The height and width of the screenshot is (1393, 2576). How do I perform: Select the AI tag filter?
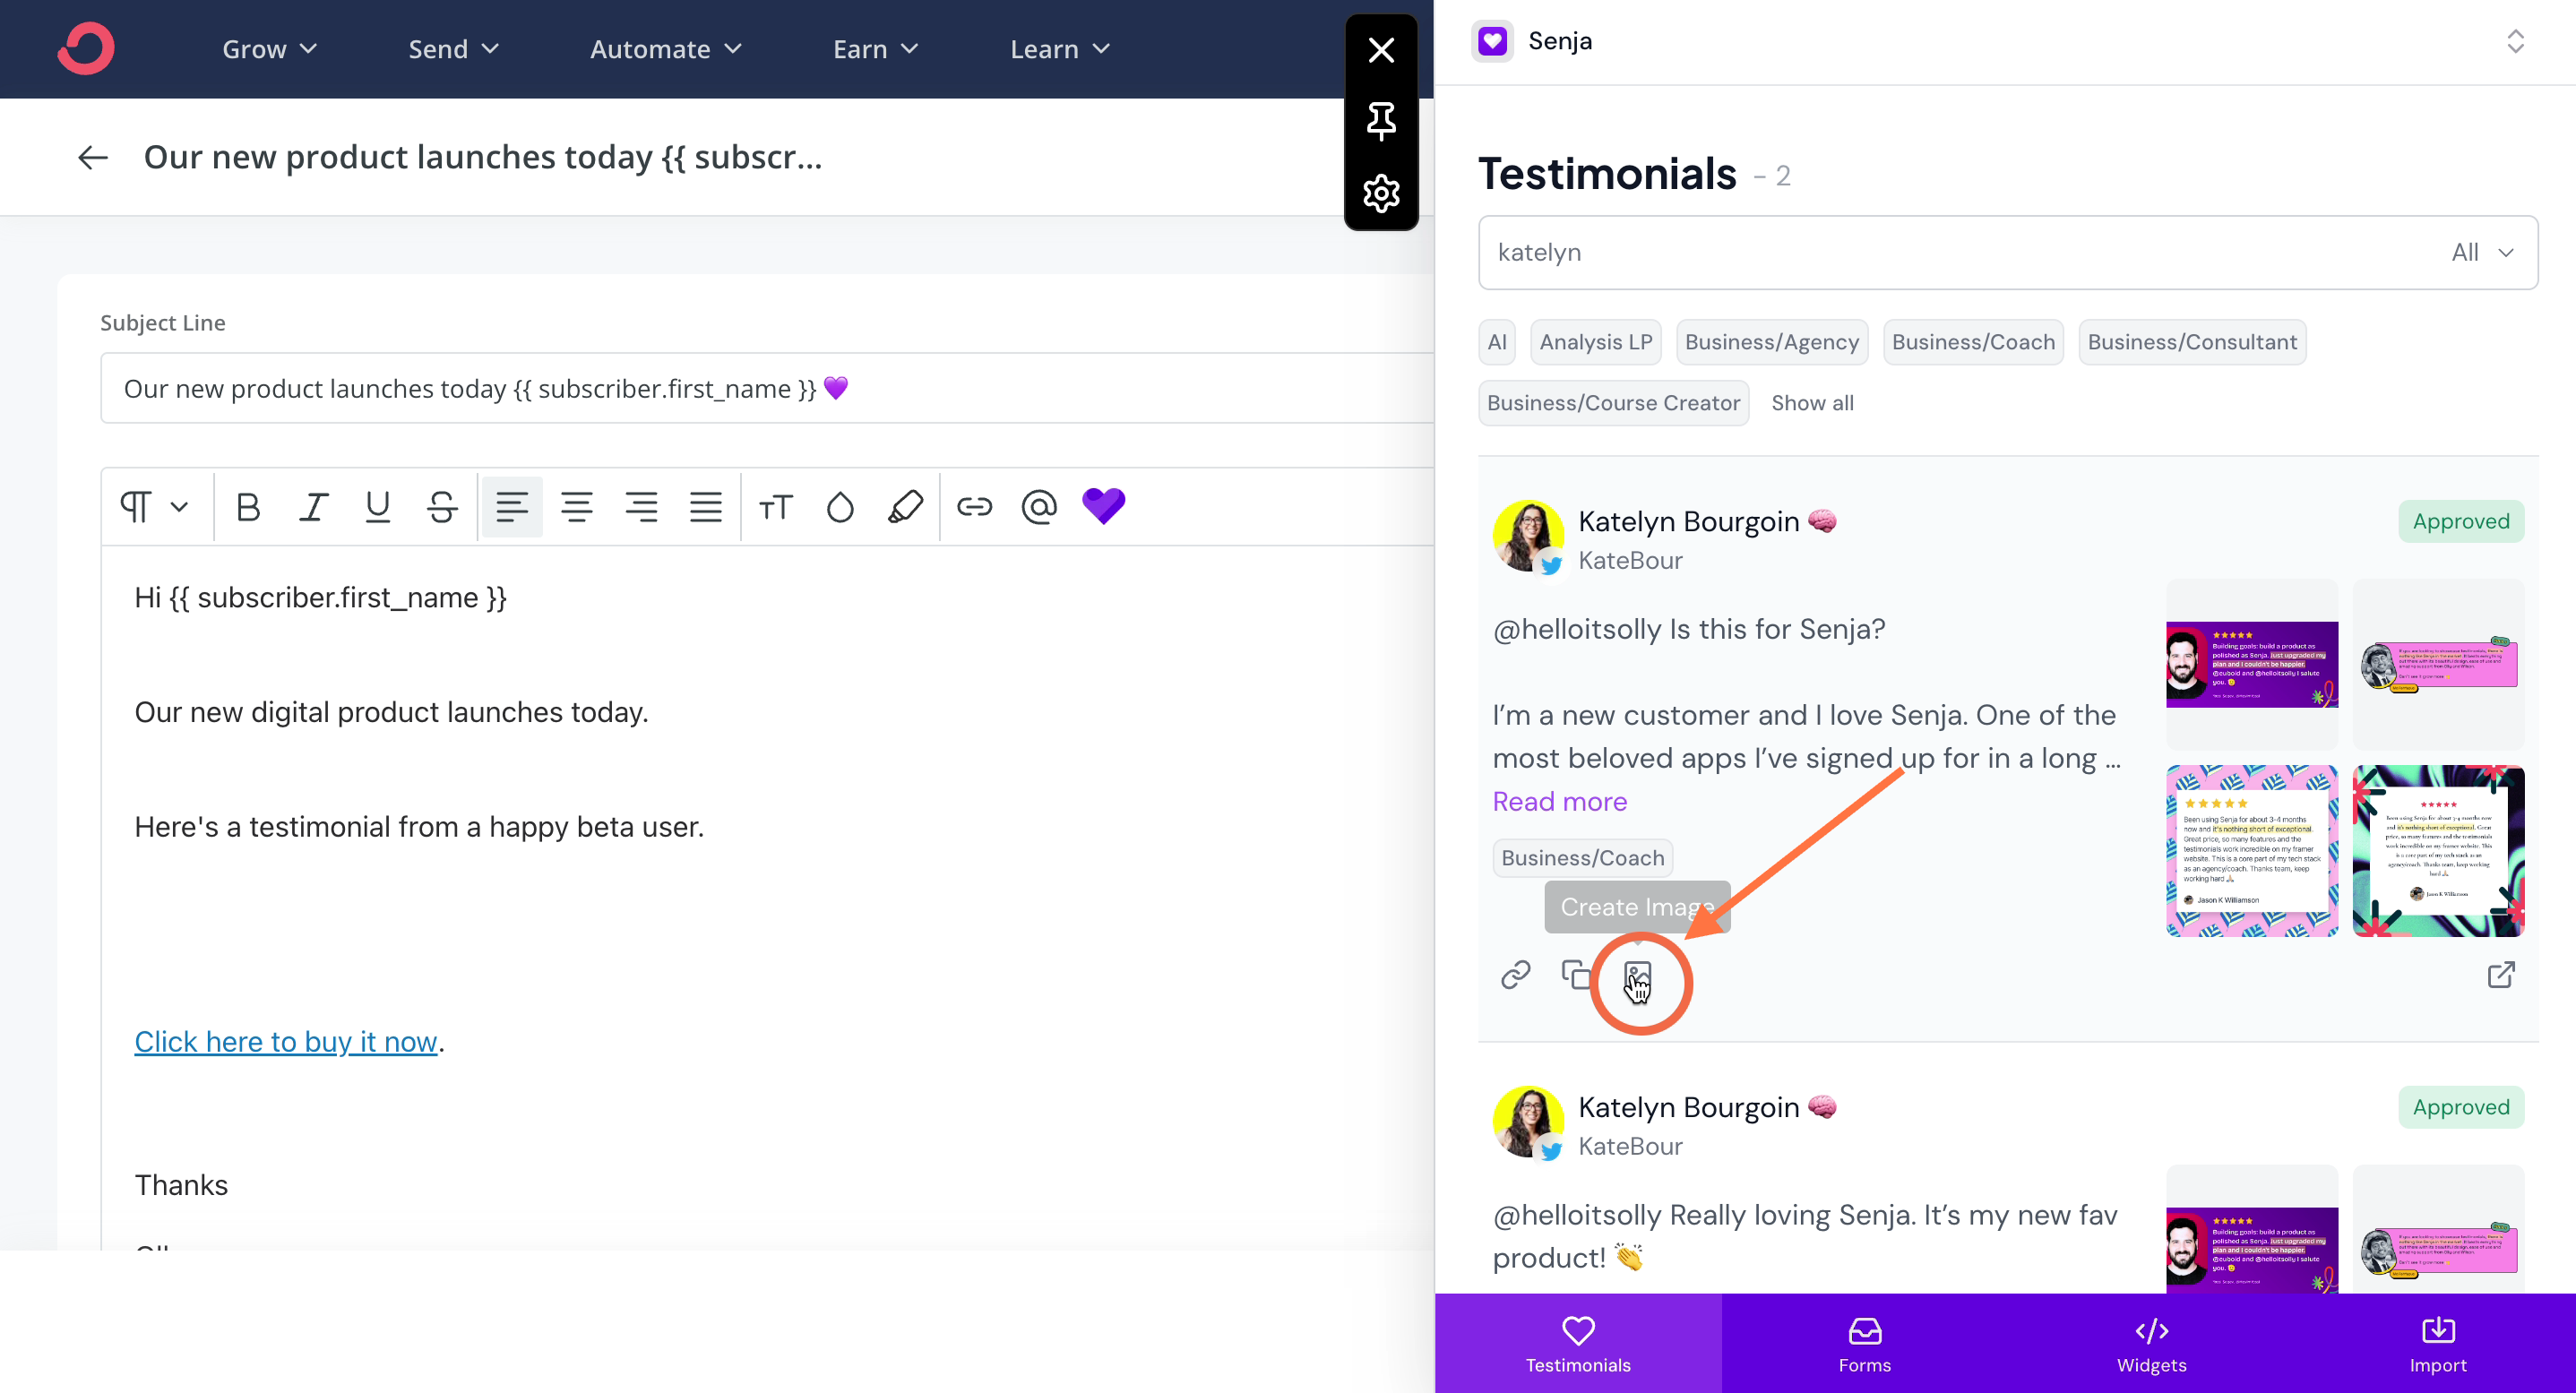[1497, 342]
